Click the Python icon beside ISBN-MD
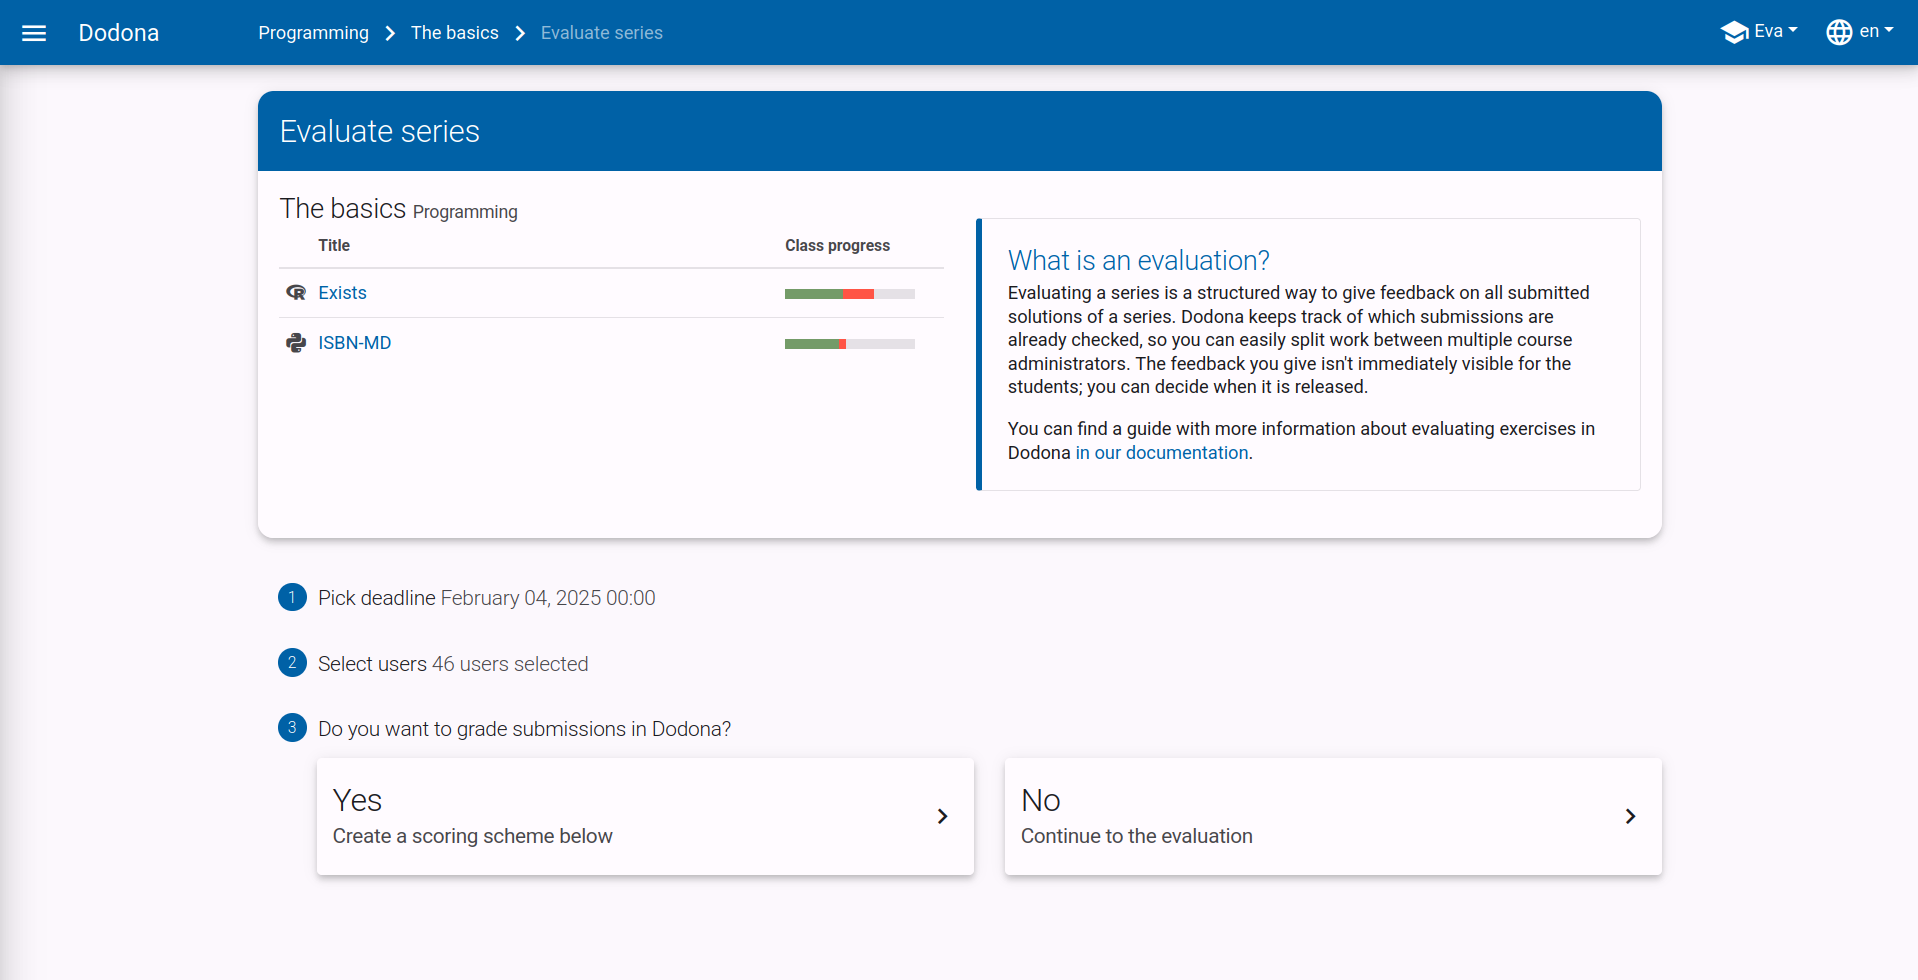Screen dimensions: 1918x980 tap(296, 343)
